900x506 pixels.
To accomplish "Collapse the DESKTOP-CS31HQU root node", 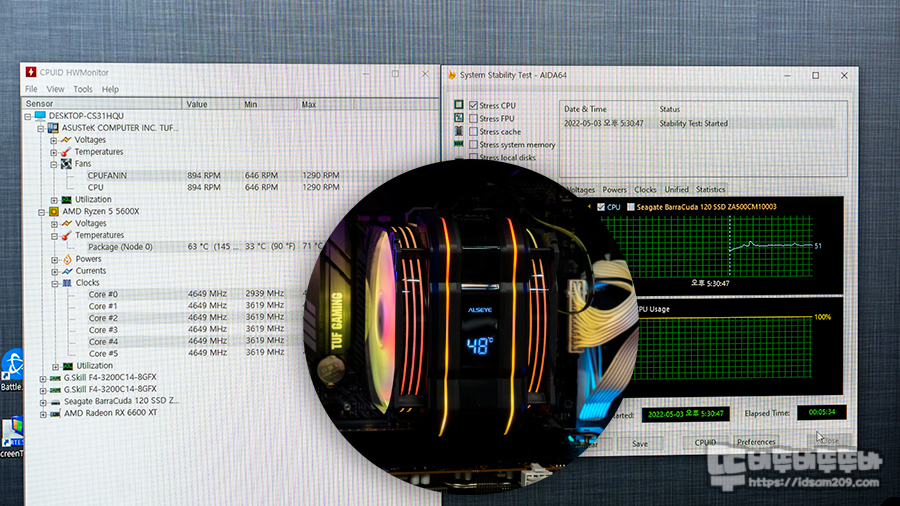I will (x=28, y=116).
